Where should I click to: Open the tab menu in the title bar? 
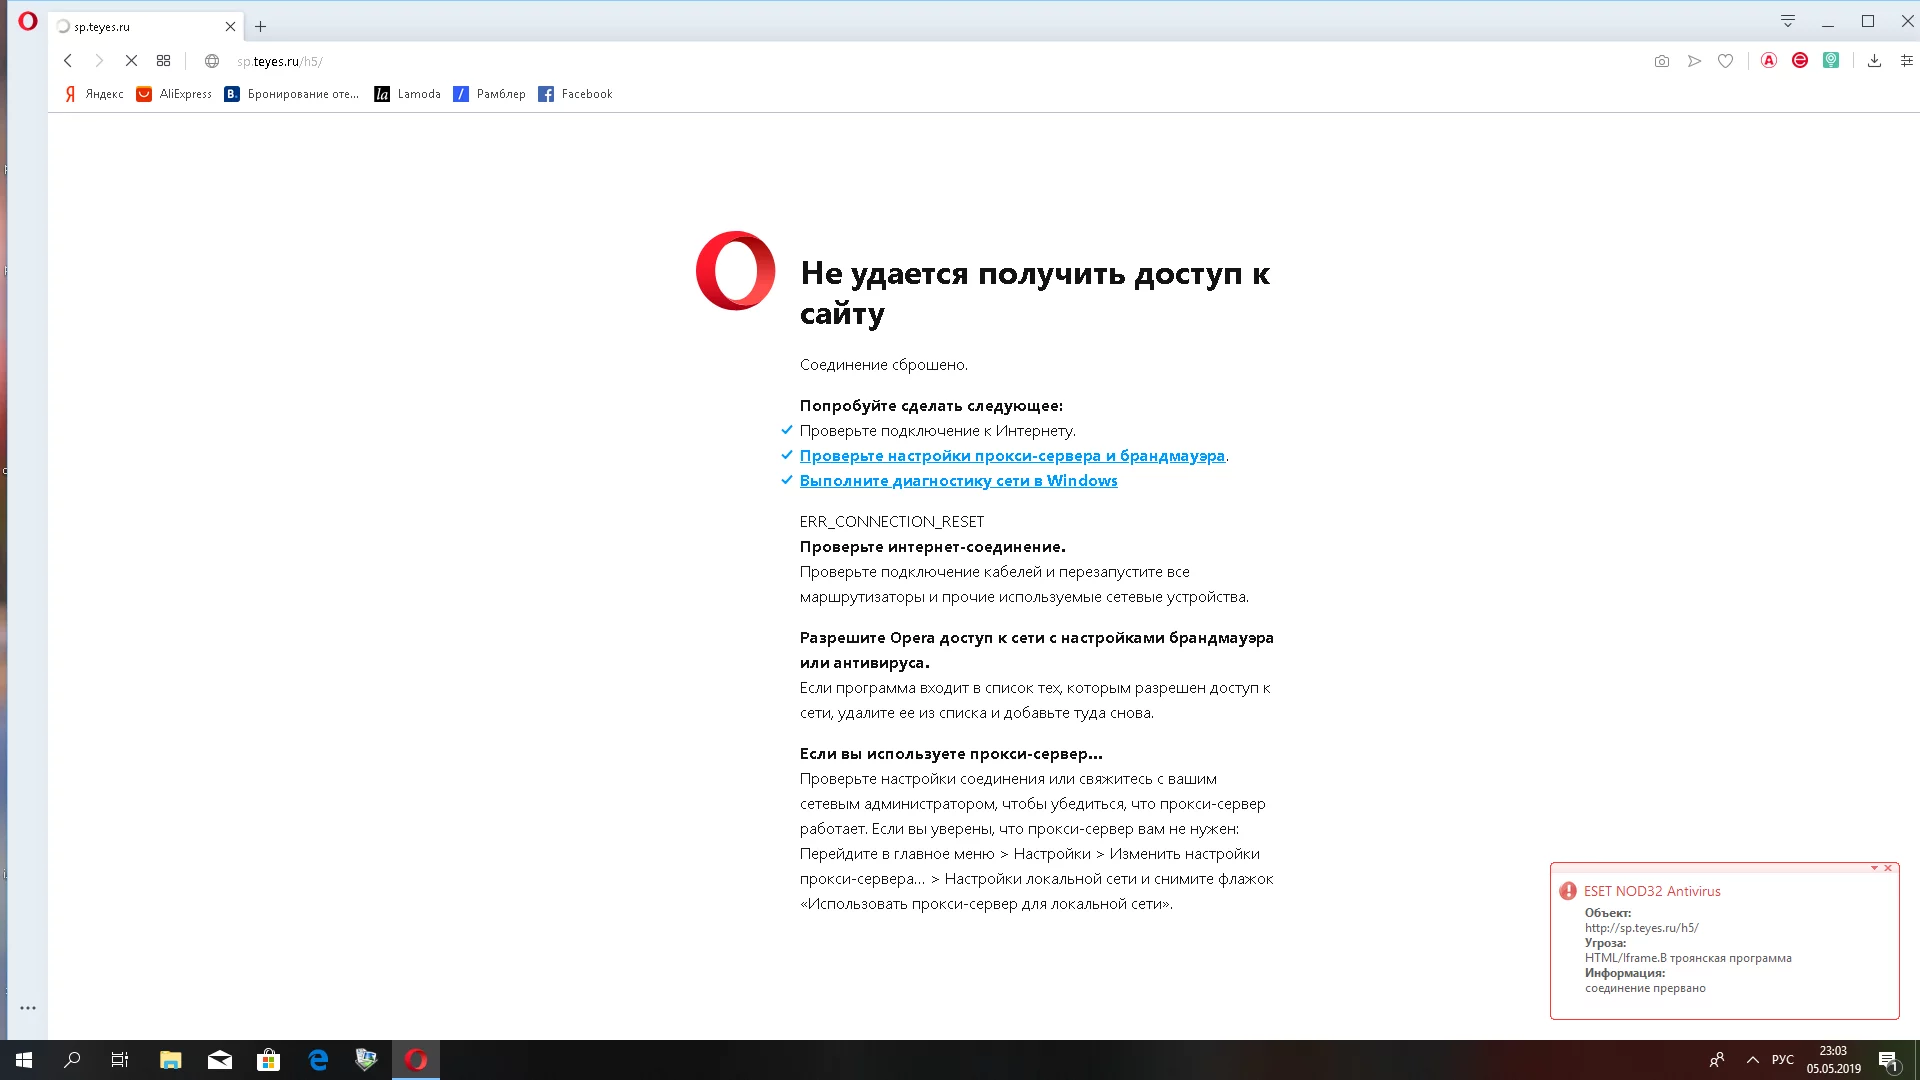coord(1788,21)
